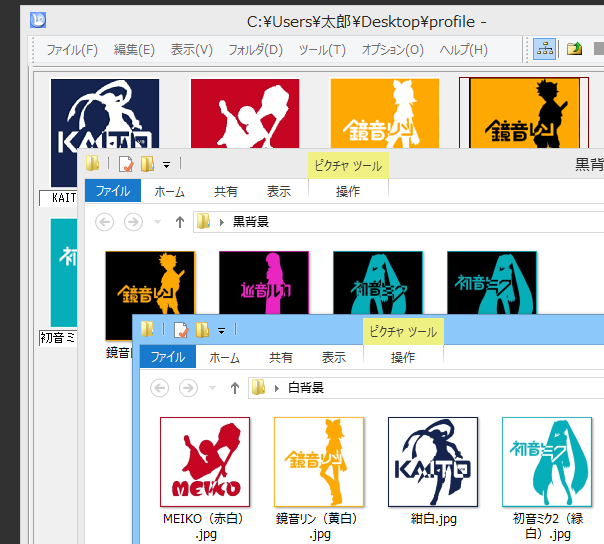Open the ファイル(F) menu in the viewer
This screenshot has height=544, width=604.
(x=72, y=50)
